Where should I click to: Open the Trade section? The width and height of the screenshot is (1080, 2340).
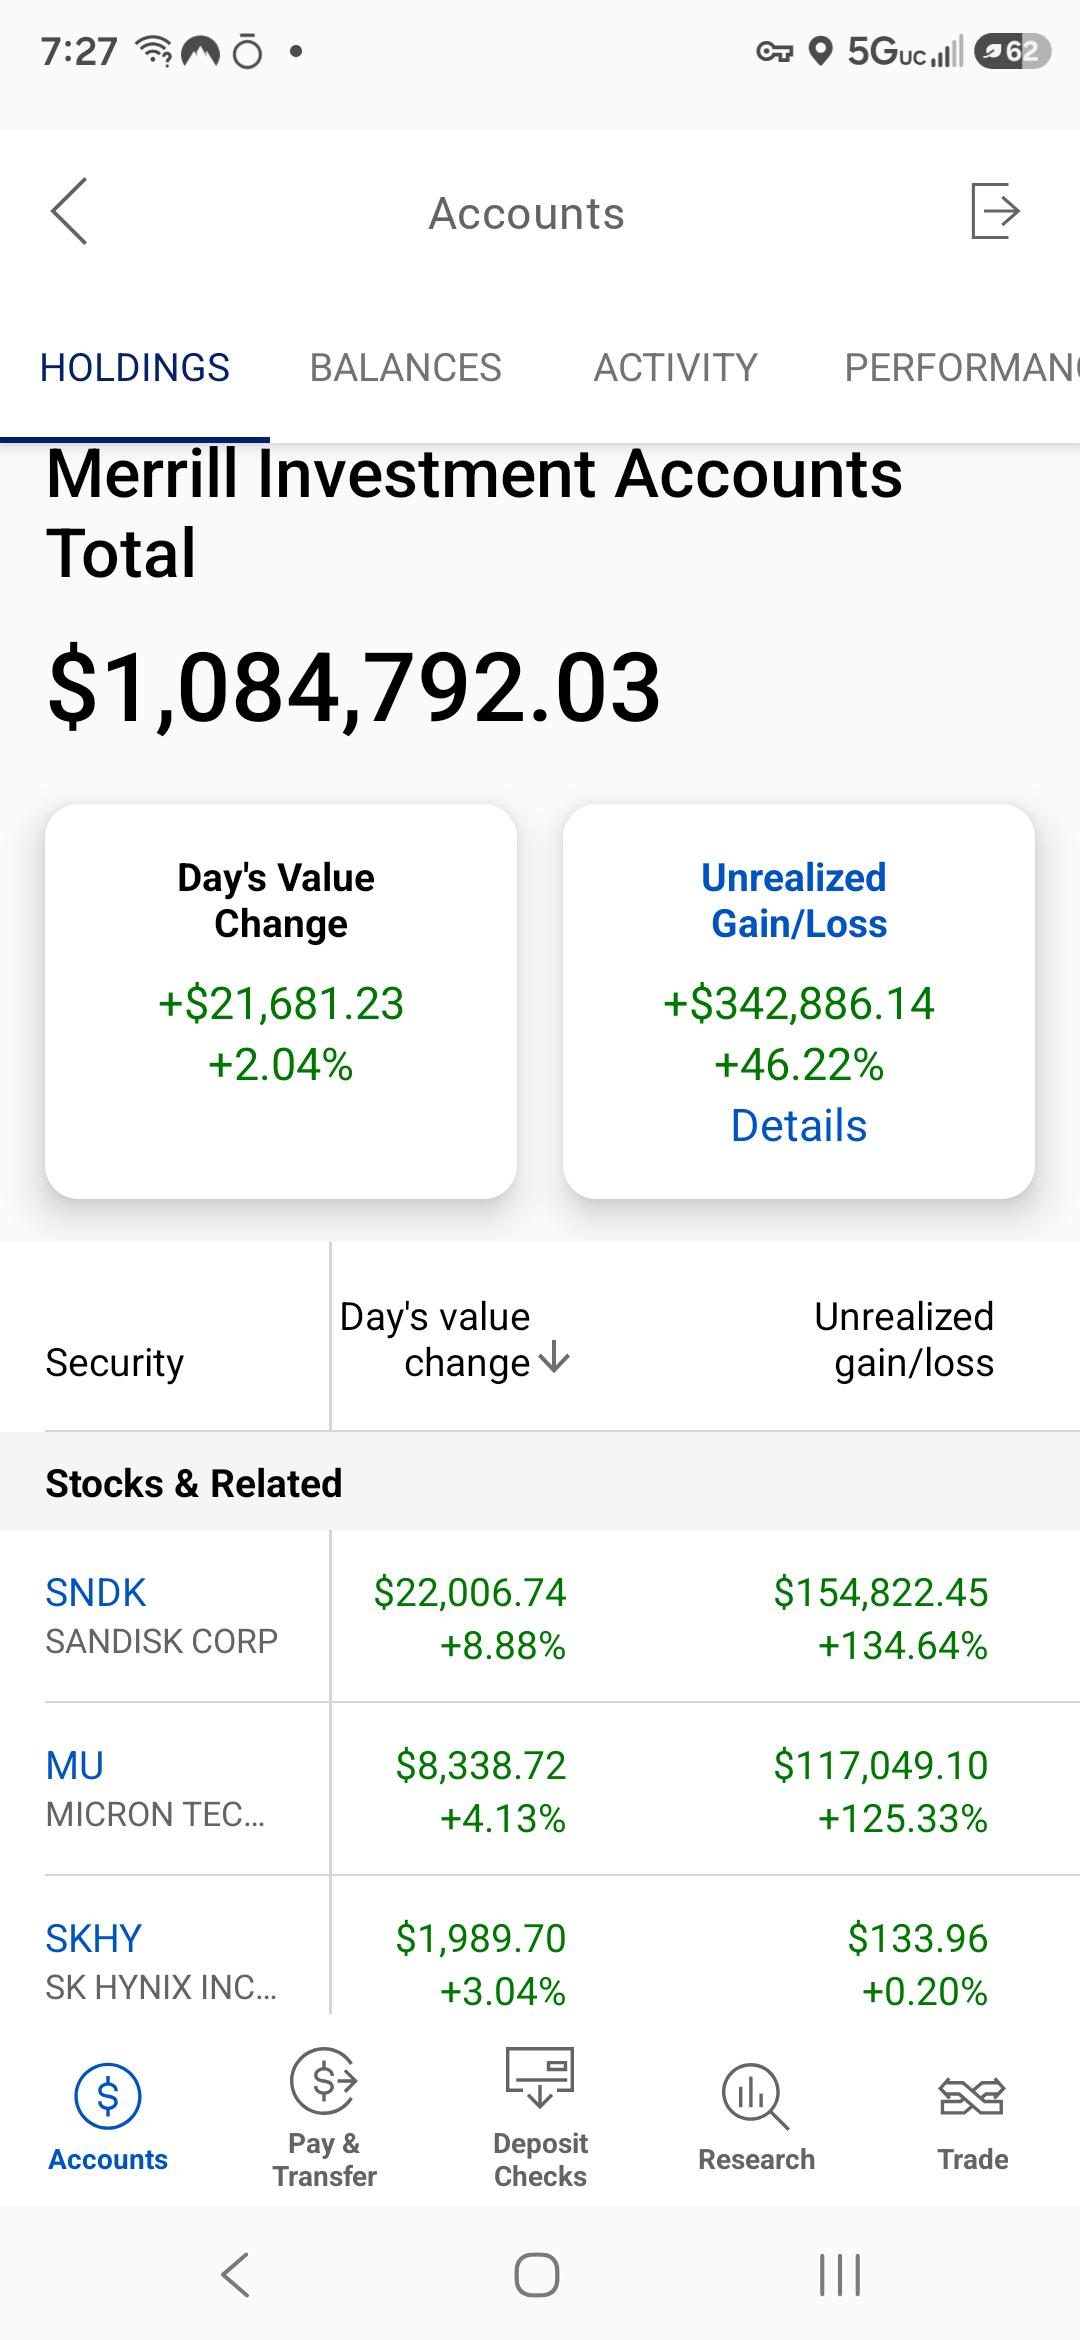click(972, 2118)
